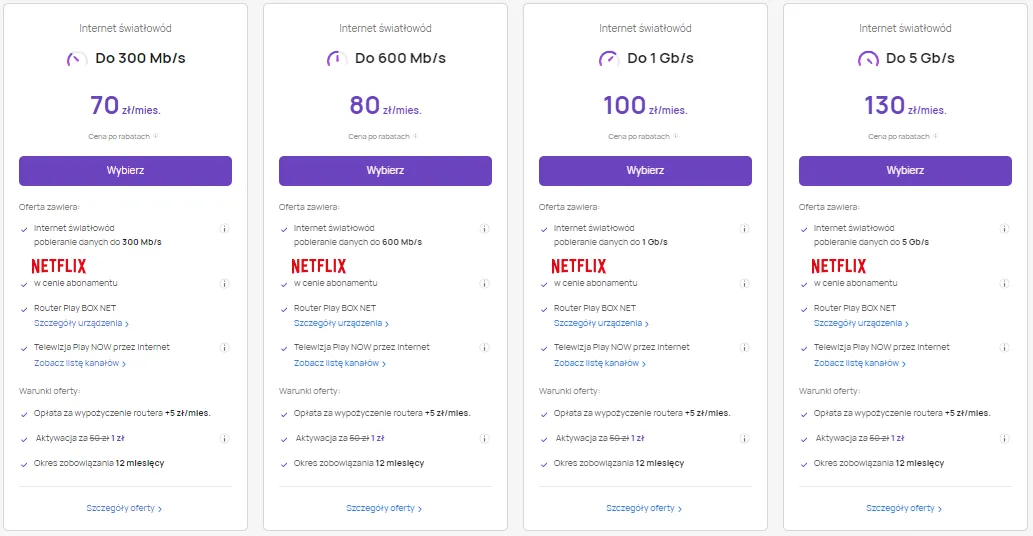Image resolution: width=1033 pixels, height=536 pixels.
Task: Click activation info icon in the 5 Gb/s plan
Action: tap(1004, 438)
